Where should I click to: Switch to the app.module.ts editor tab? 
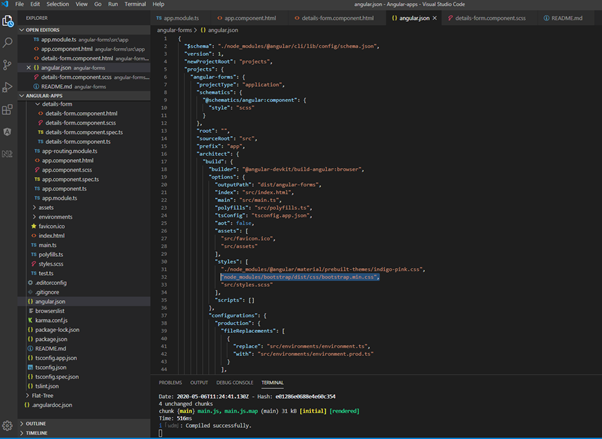181,18
